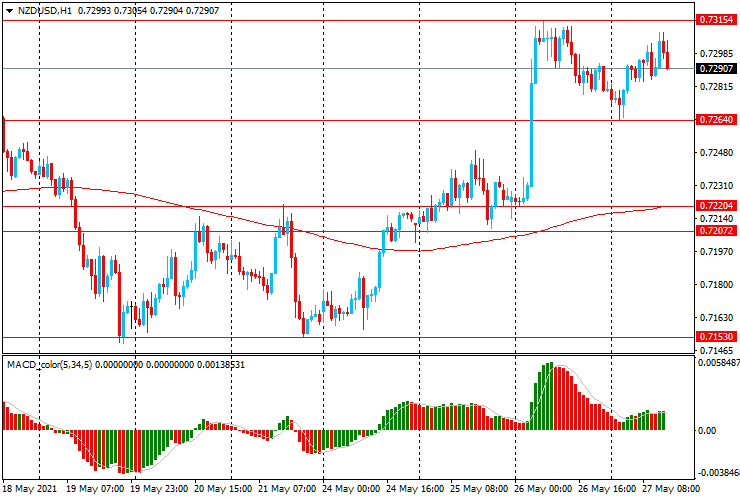
Task: Select the 0.72072 horizontal level label
Action: pyautogui.click(x=717, y=231)
